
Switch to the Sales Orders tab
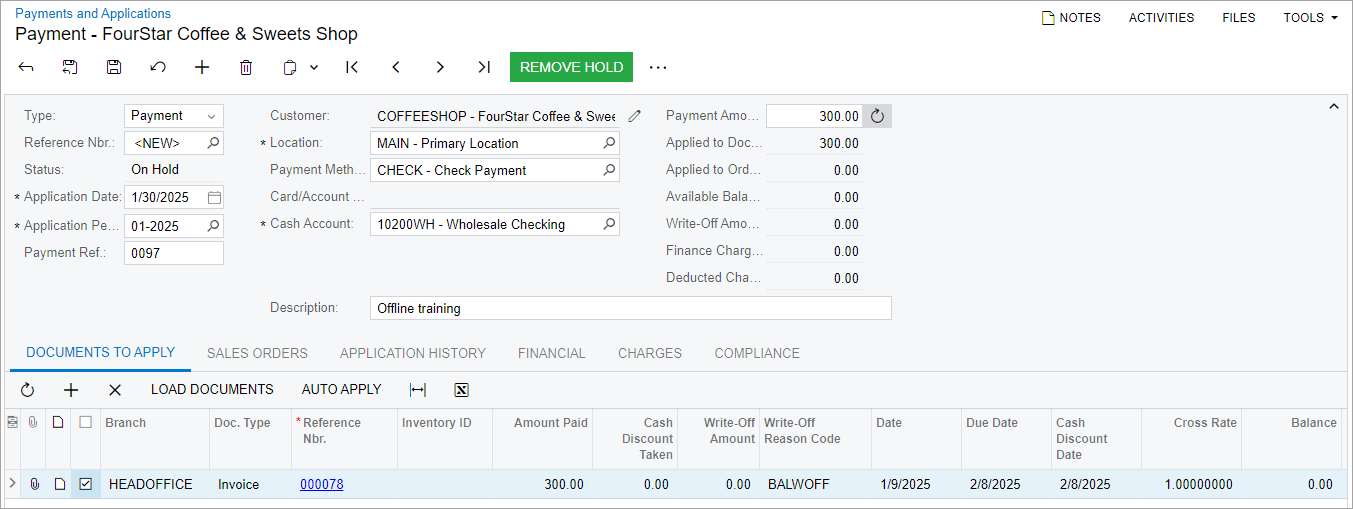click(257, 353)
